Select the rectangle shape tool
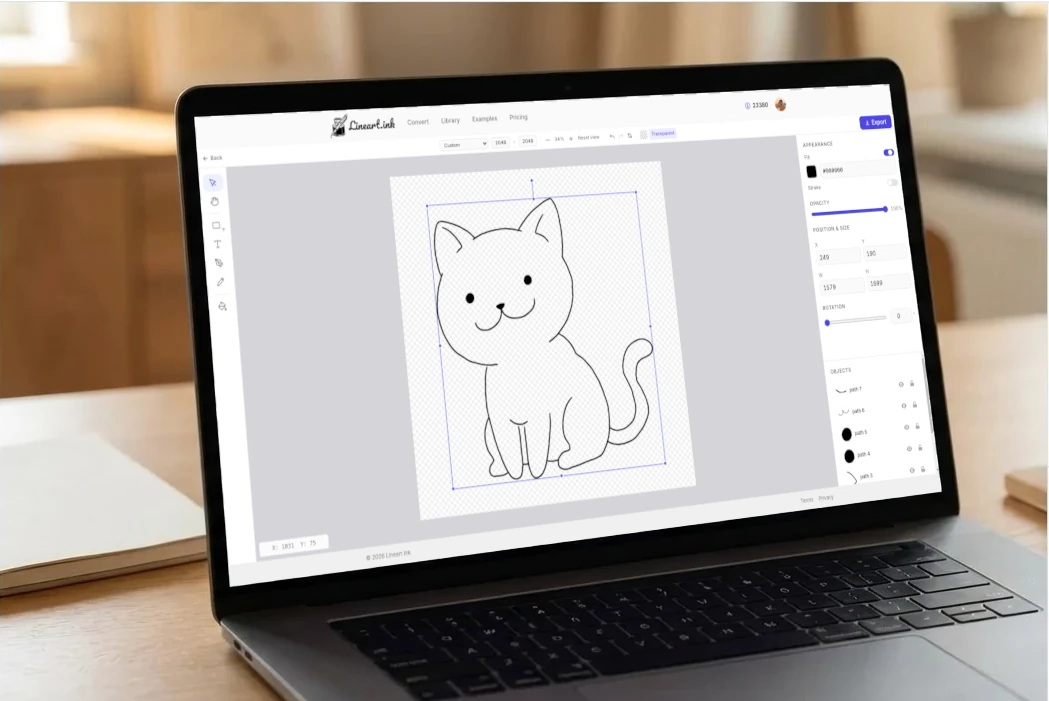 216,225
